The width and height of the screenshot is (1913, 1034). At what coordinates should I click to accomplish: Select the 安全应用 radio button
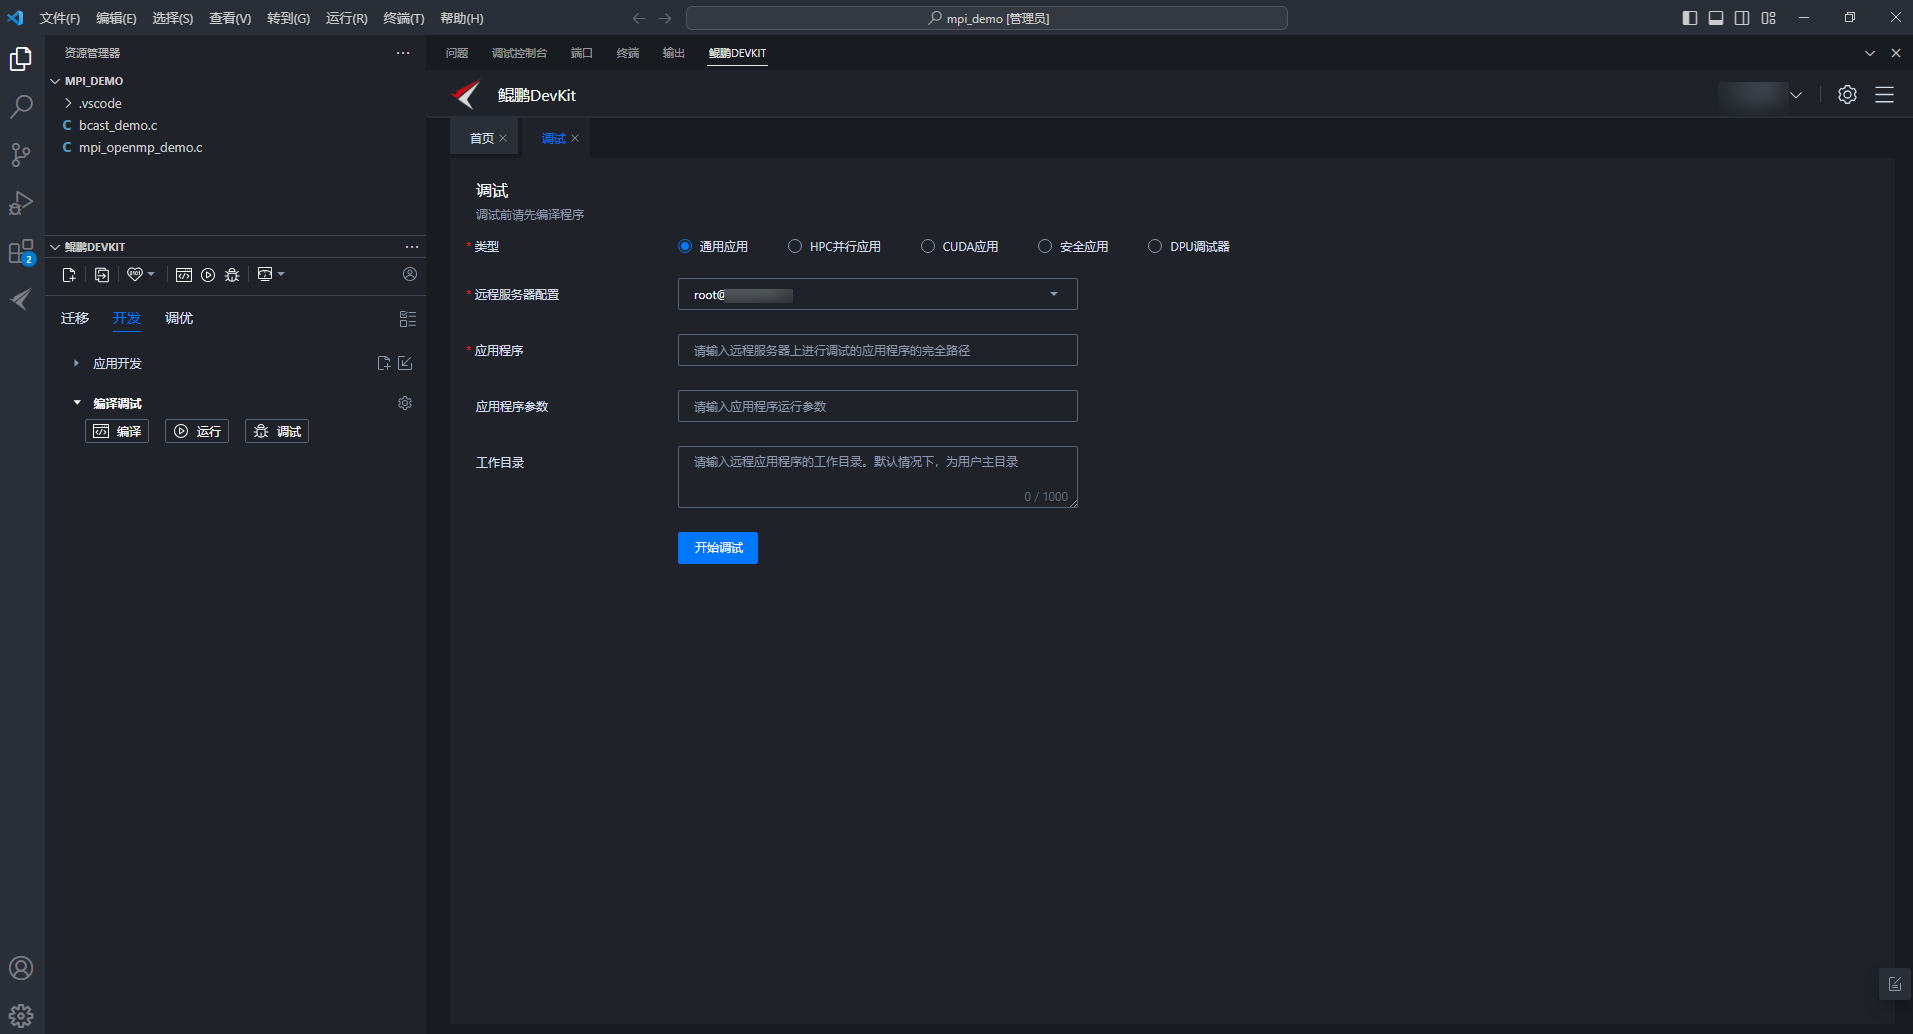click(x=1045, y=246)
